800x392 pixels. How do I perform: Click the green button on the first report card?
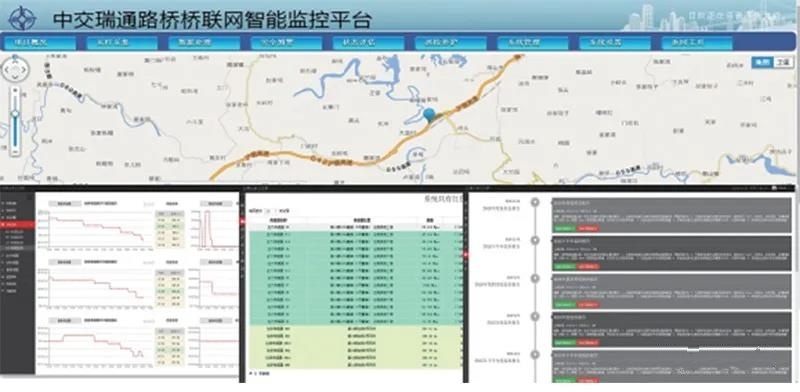(x=564, y=228)
